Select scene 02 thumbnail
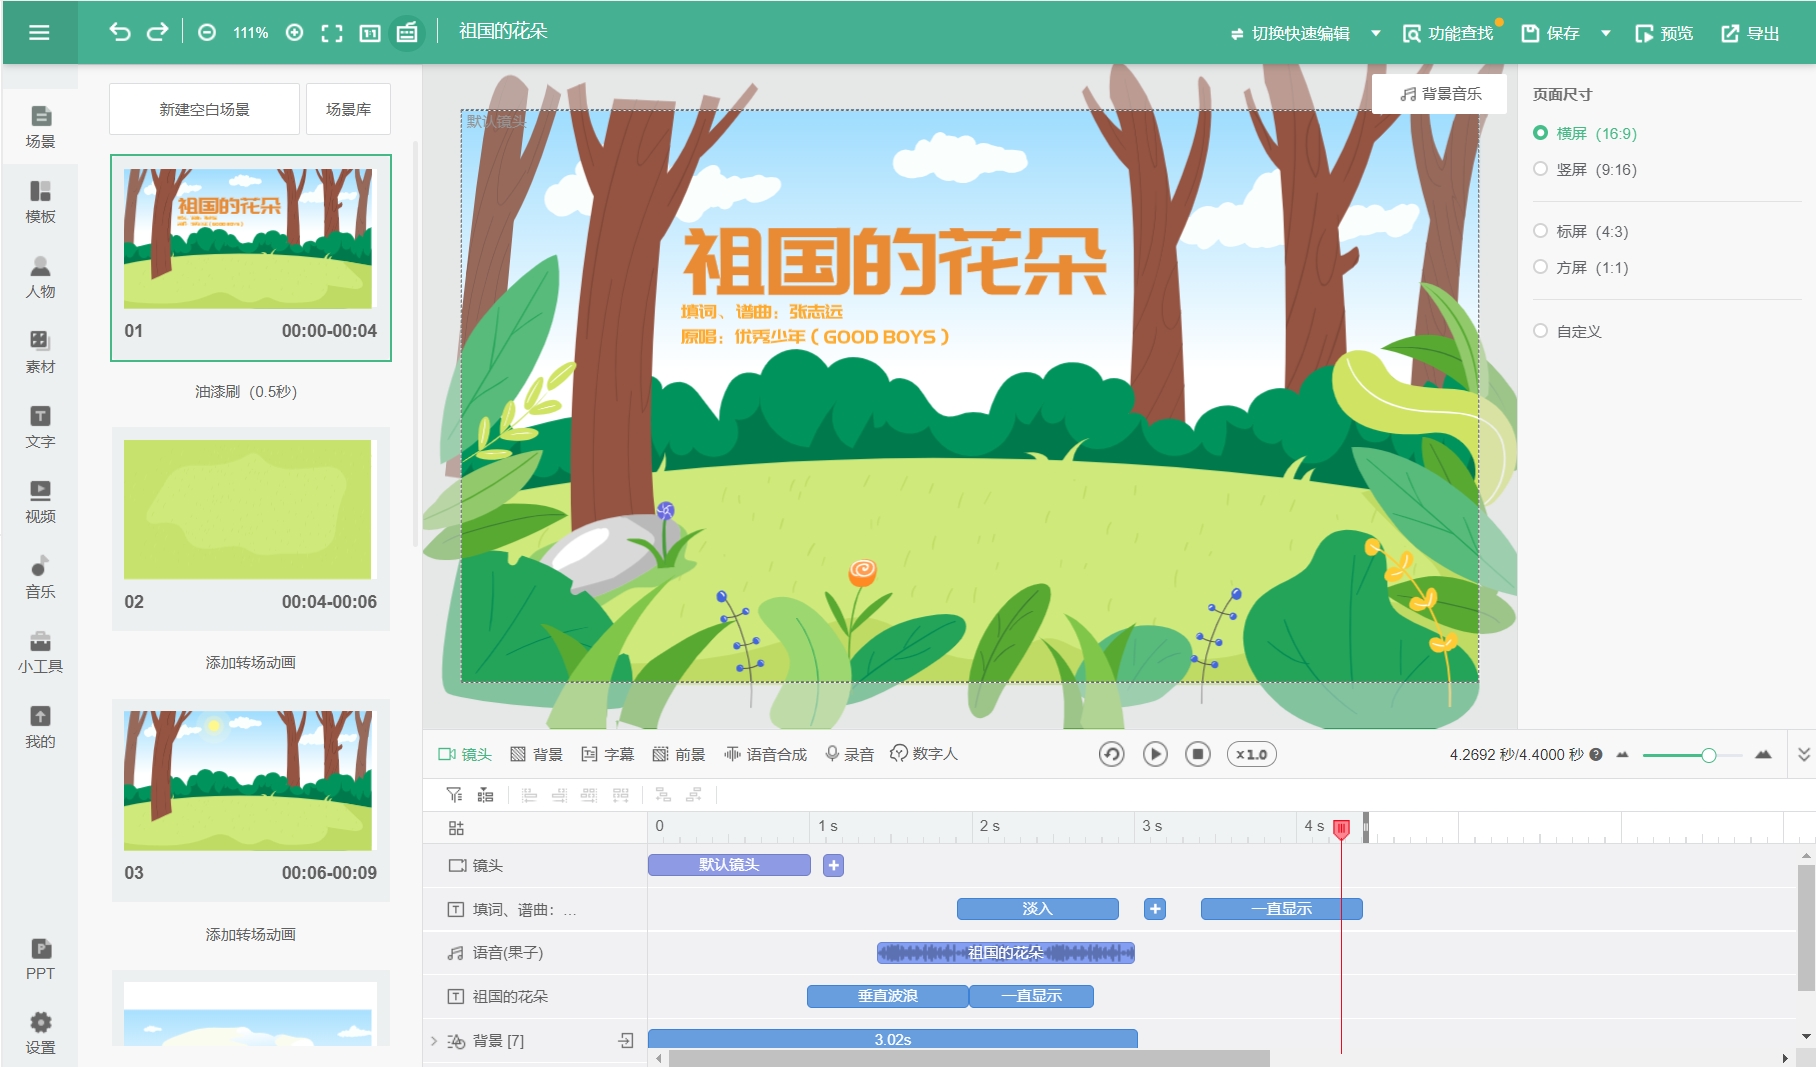This screenshot has width=1816, height=1067. pos(250,528)
